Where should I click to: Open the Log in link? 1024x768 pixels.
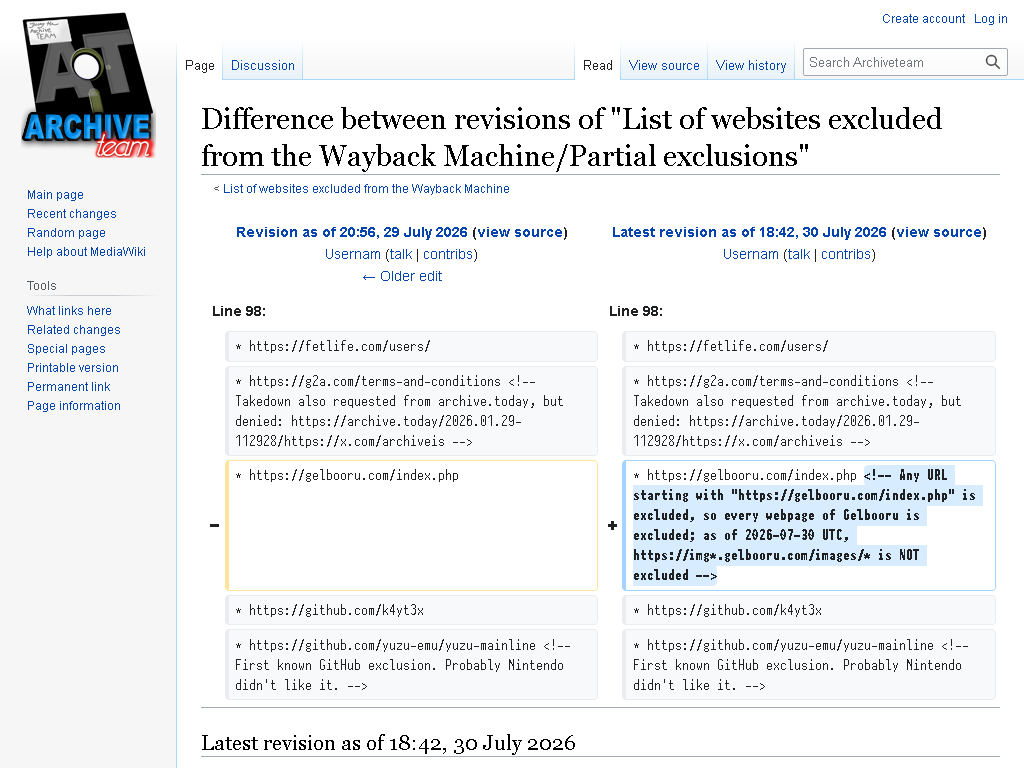pos(990,19)
